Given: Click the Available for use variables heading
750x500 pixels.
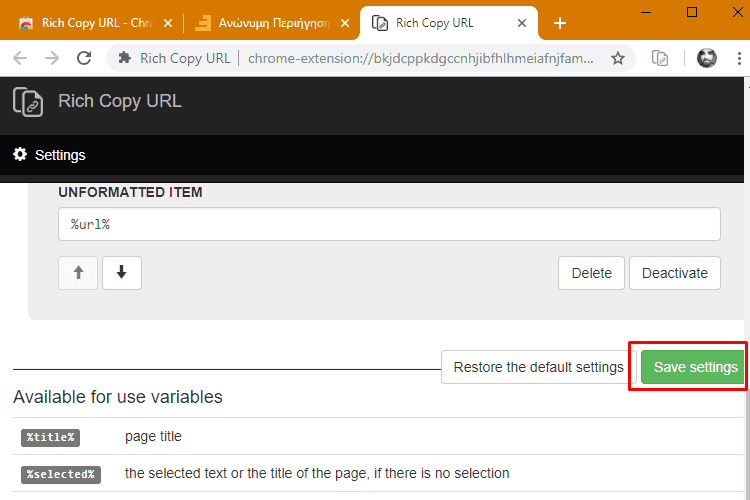Looking at the screenshot, I should (118, 397).
